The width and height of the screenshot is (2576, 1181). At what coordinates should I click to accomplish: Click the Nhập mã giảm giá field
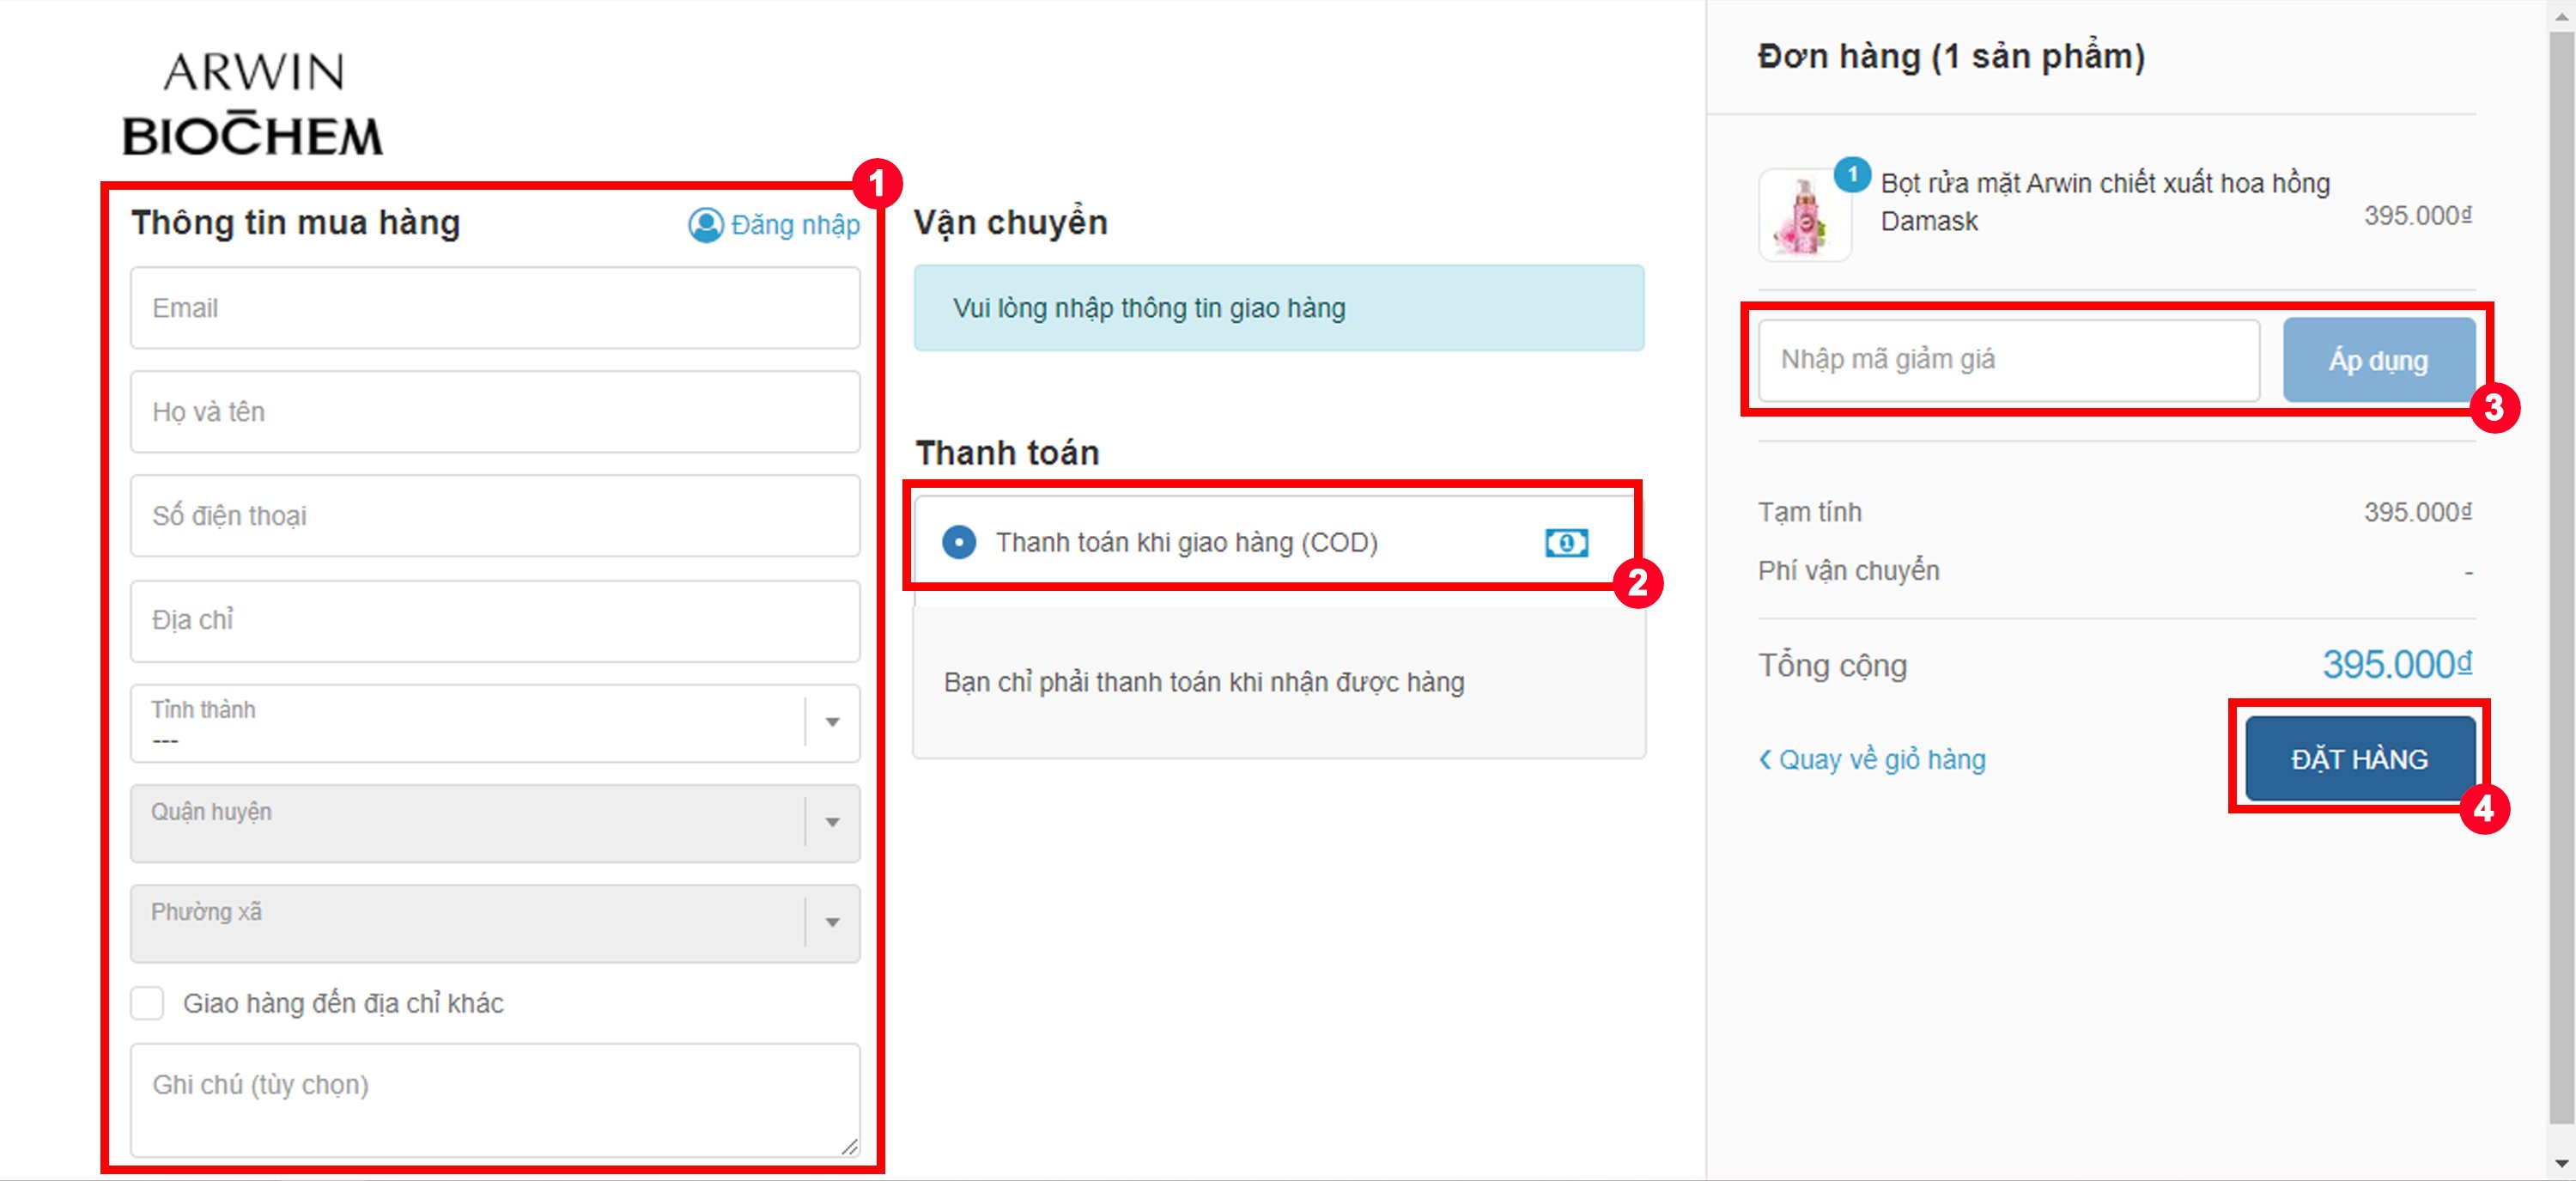tap(2008, 360)
